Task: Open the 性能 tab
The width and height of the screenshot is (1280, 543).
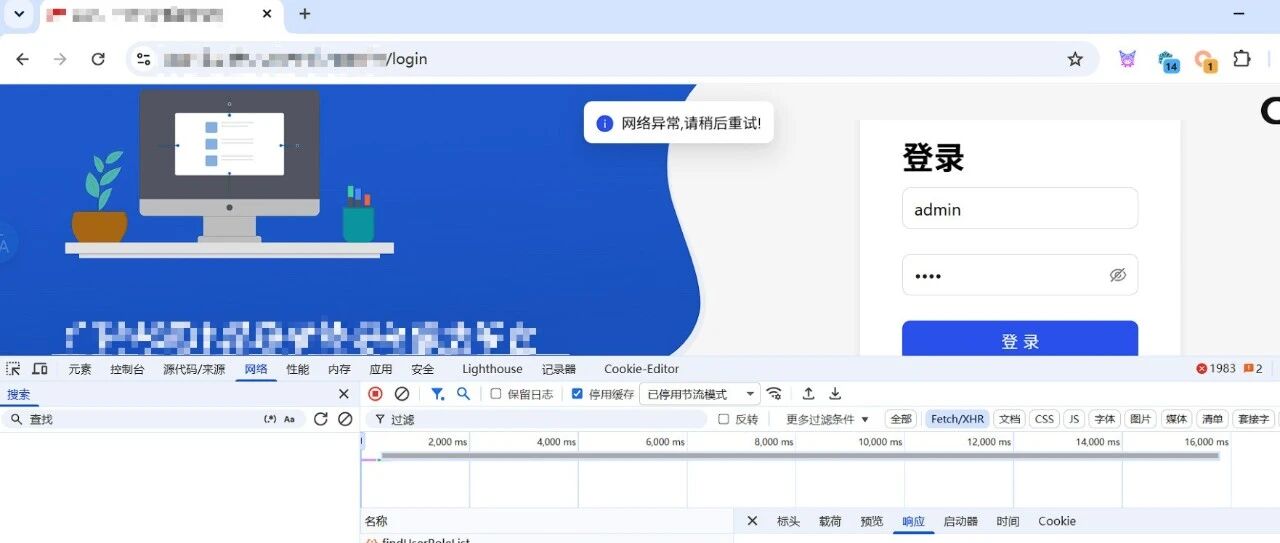Action: 298,369
